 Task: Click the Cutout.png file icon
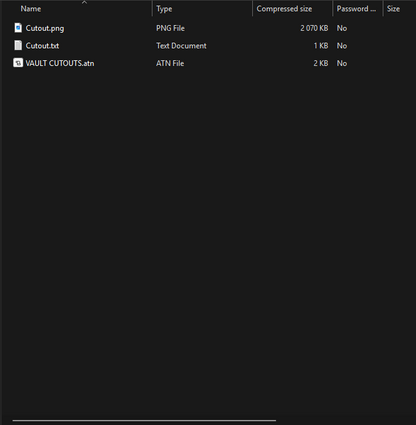[x=18, y=28]
